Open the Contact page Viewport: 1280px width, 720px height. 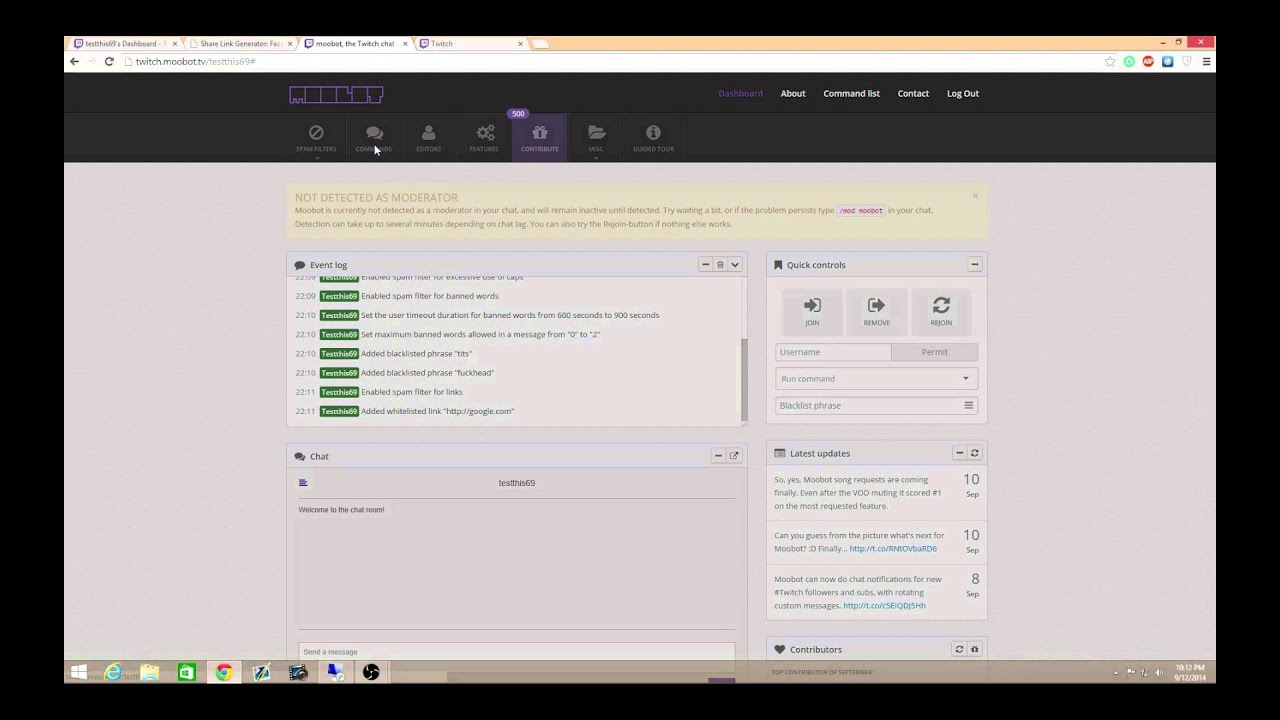pos(913,94)
